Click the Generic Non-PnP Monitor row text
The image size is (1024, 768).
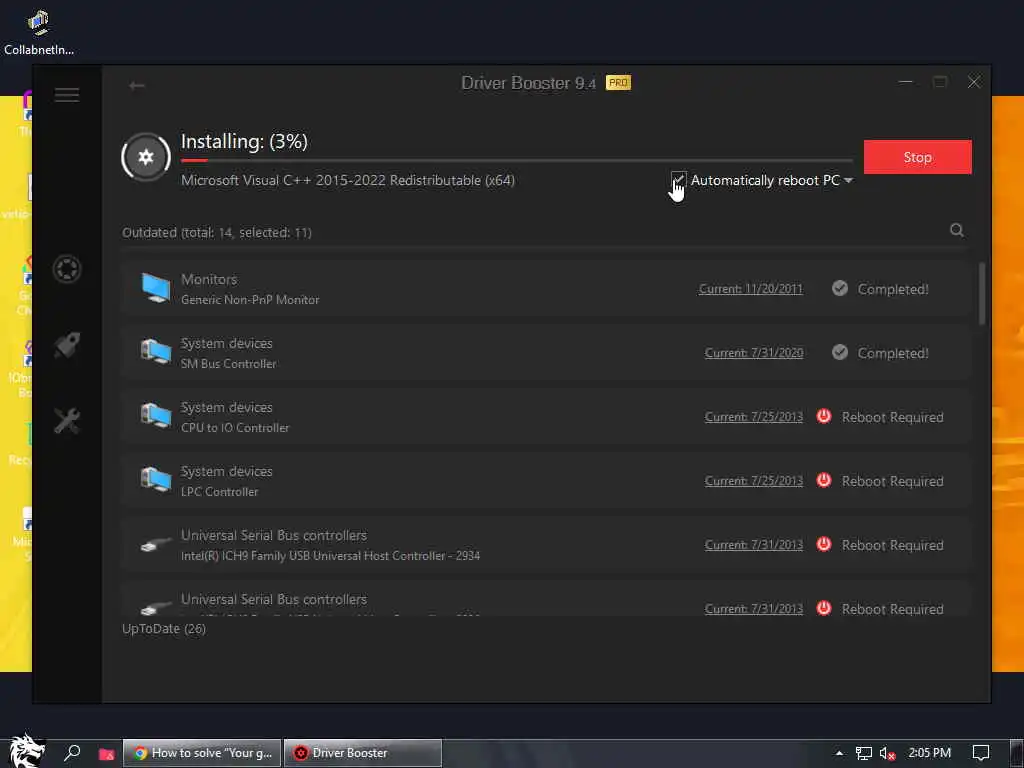click(x=250, y=300)
